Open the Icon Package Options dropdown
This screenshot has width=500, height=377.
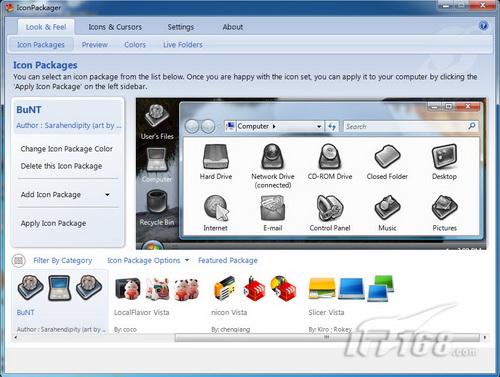point(148,260)
